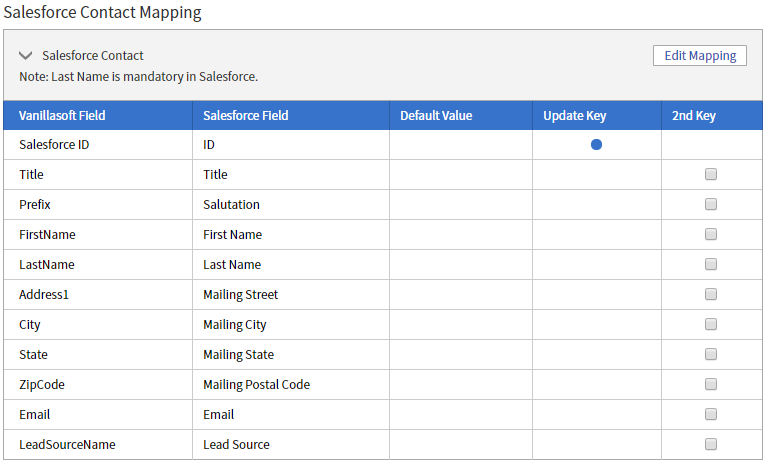Click the Salesforce Contact section title
768x466 pixels.
point(93,55)
